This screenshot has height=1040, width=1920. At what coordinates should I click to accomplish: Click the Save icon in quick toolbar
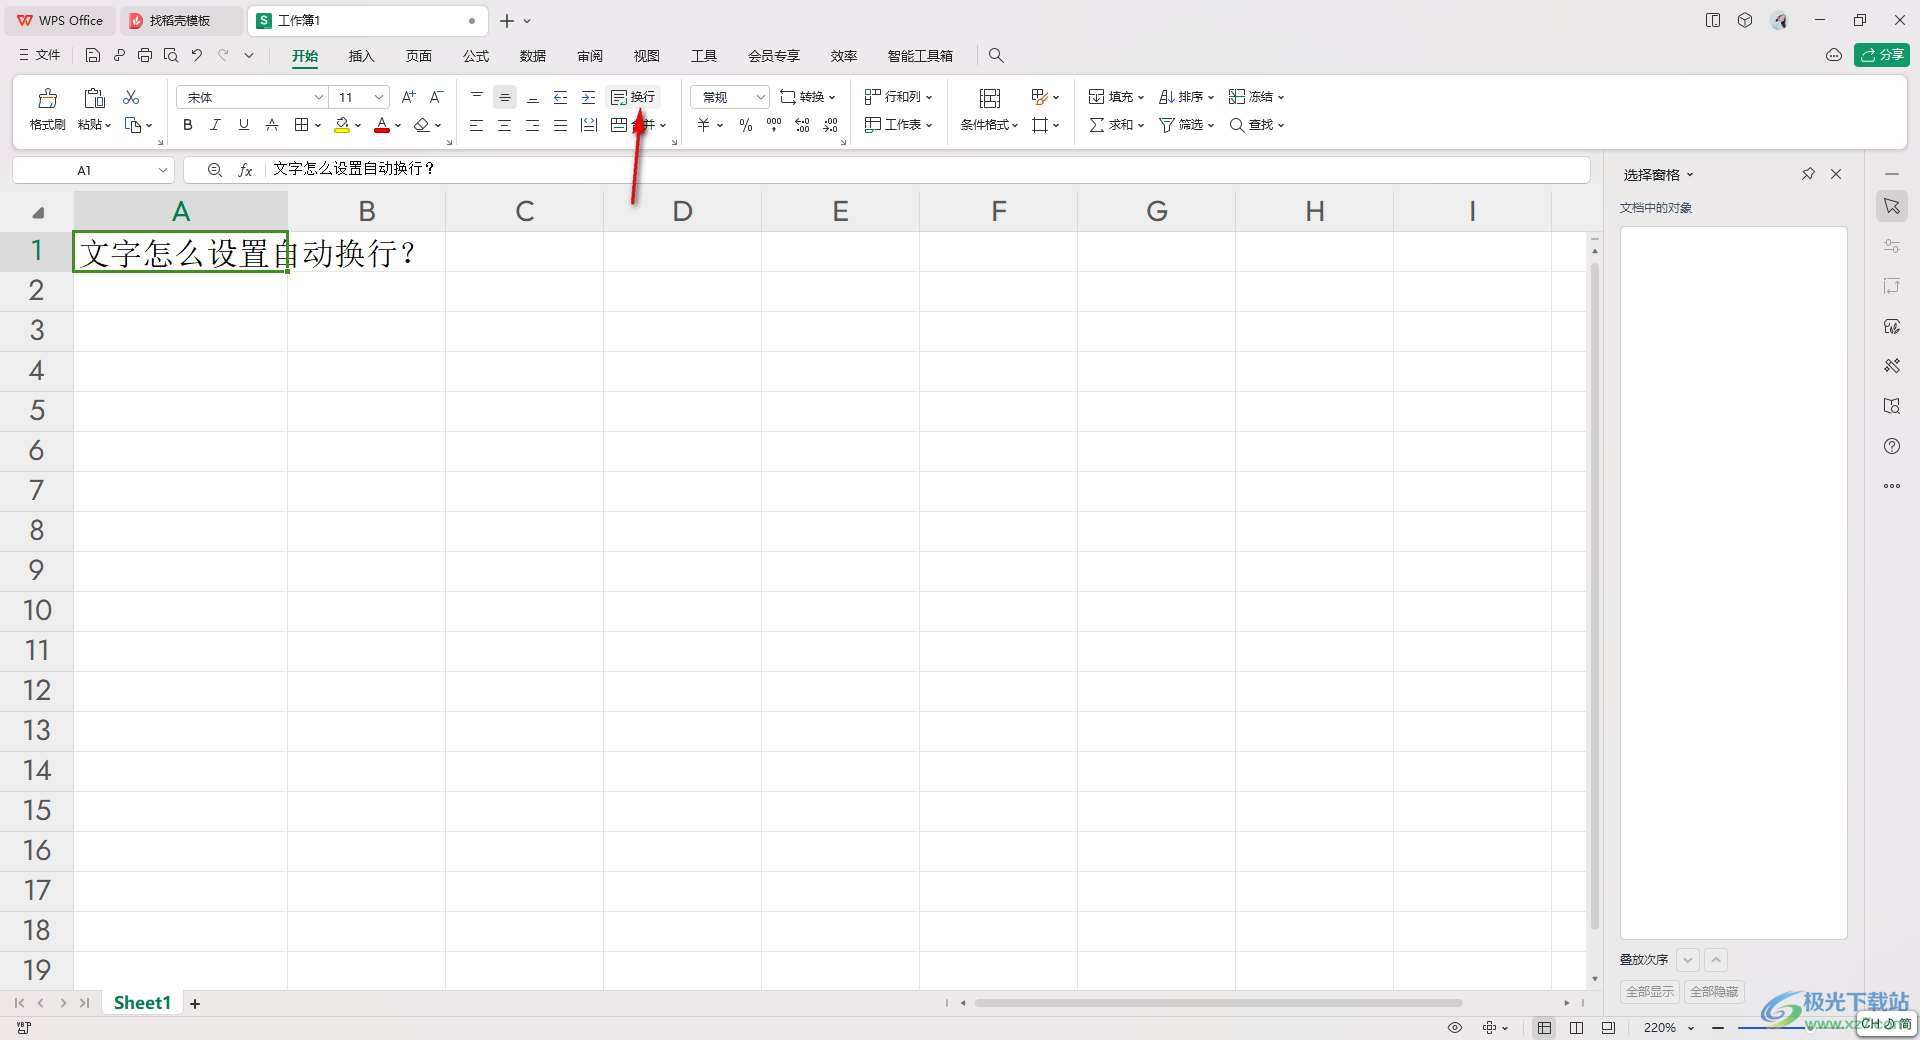(93, 55)
